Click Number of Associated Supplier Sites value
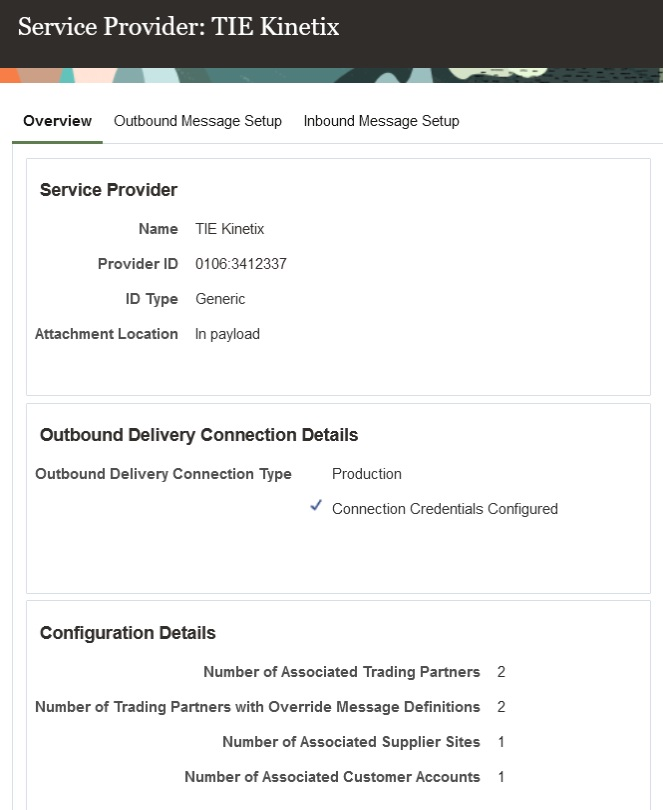 click(501, 741)
